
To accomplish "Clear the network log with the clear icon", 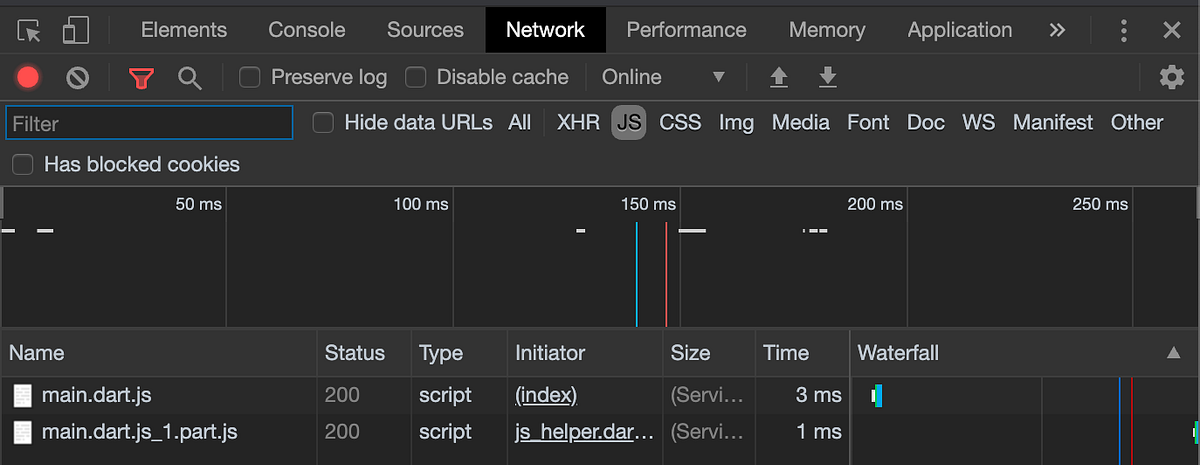I will coord(78,77).
